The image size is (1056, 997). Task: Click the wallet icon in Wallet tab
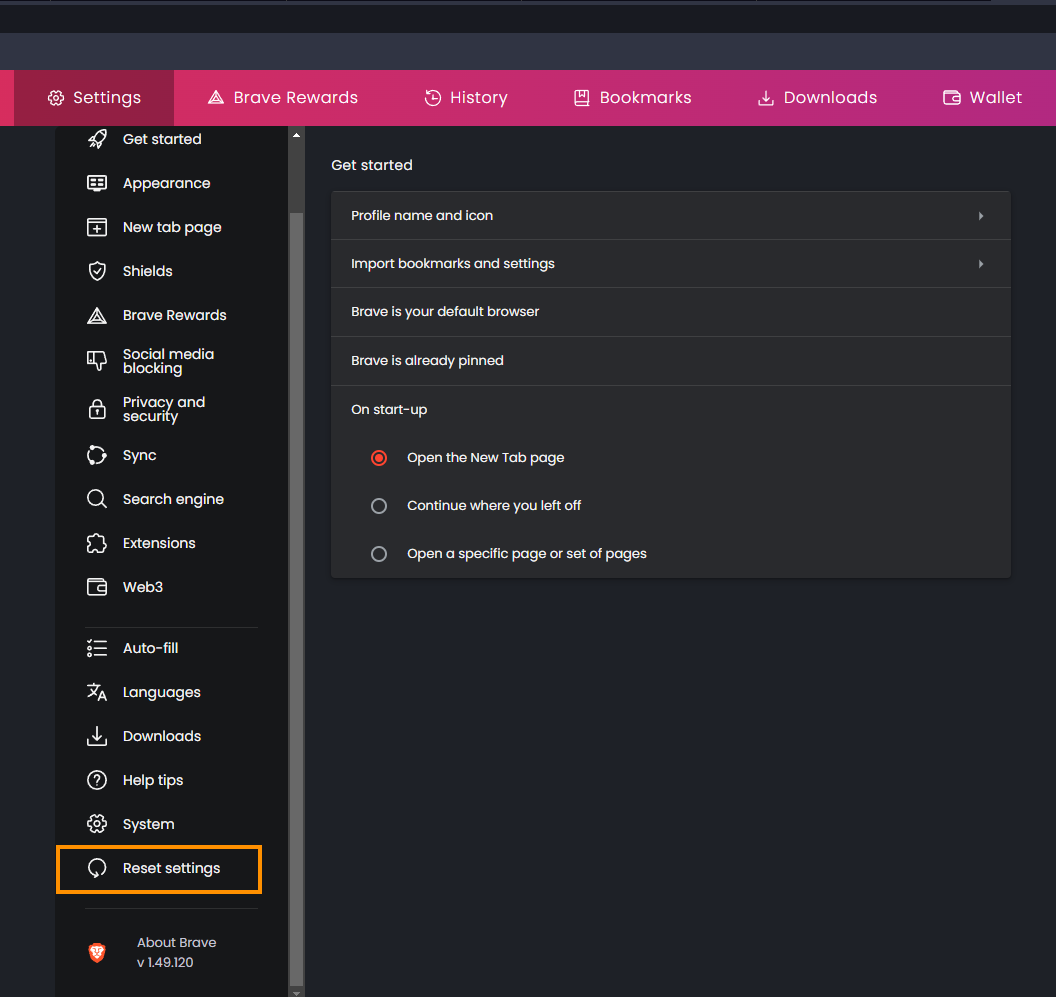tap(952, 98)
